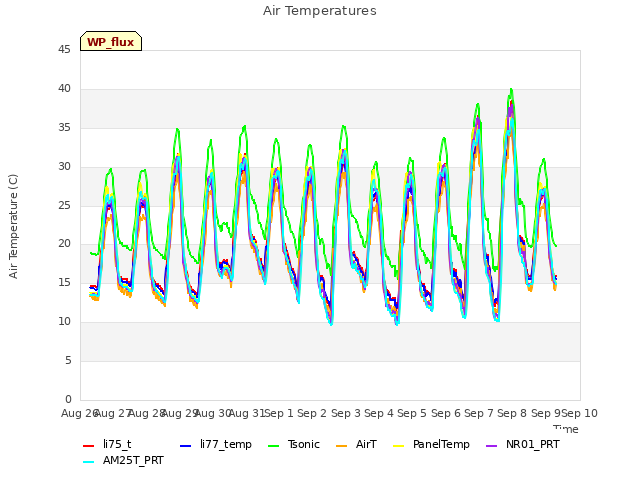Click the Air Temperature (C) axis label
The width and height of the screenshot is (640, 480).
point(13,226)
